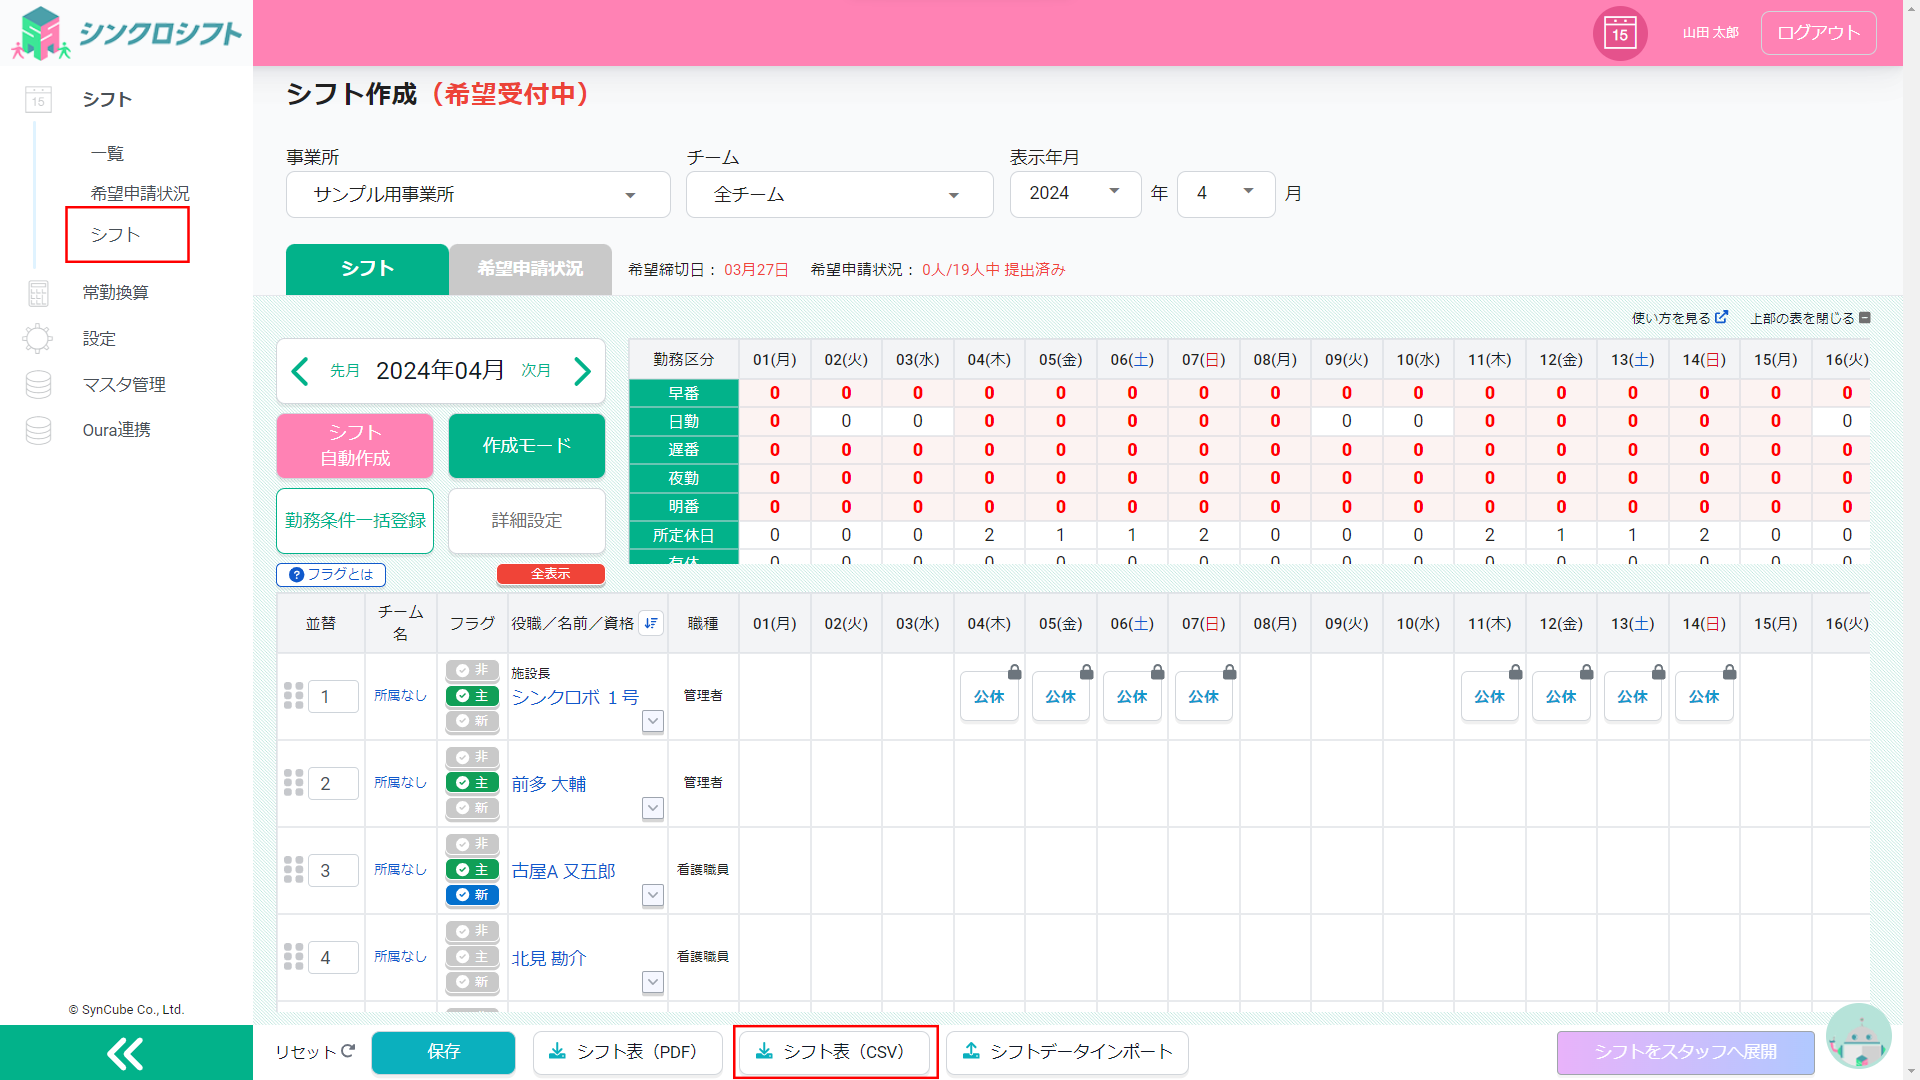This screenshot has height=1080, width=1920.
Task: Open the チーム dropdown showing 全チーム
Action: [x=838, y=194]
